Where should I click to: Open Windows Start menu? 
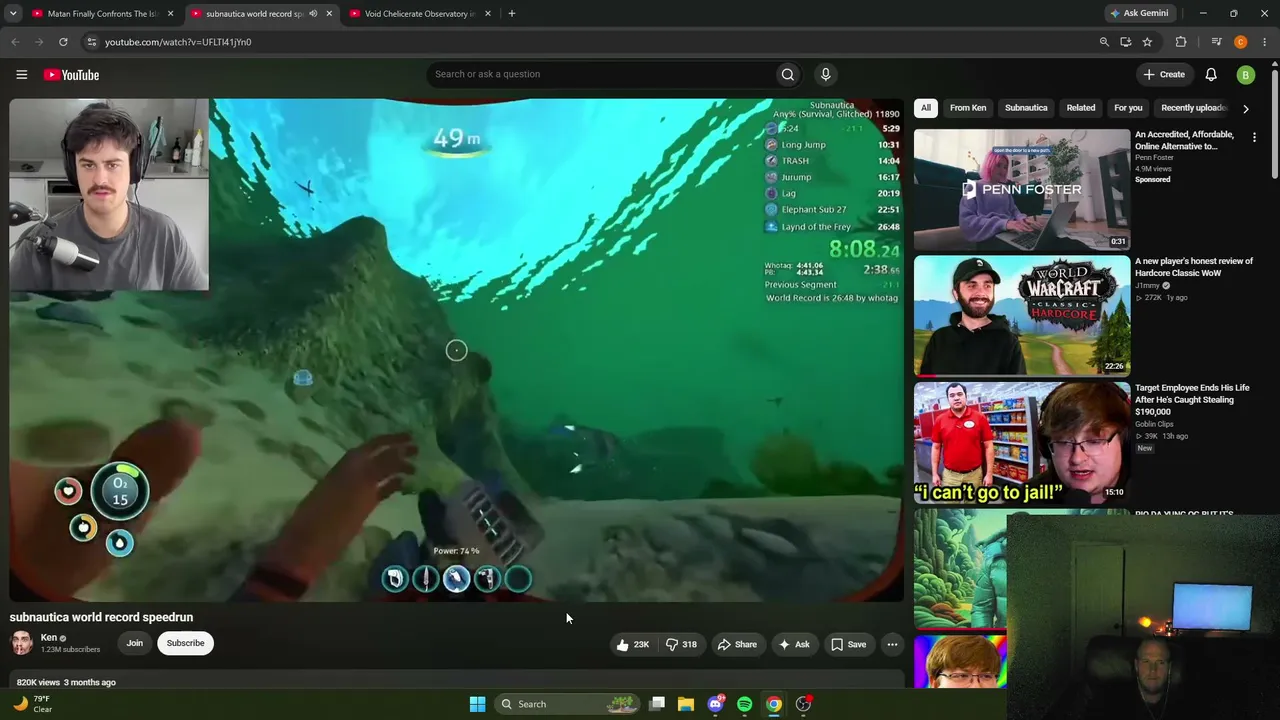coord(477,704)
